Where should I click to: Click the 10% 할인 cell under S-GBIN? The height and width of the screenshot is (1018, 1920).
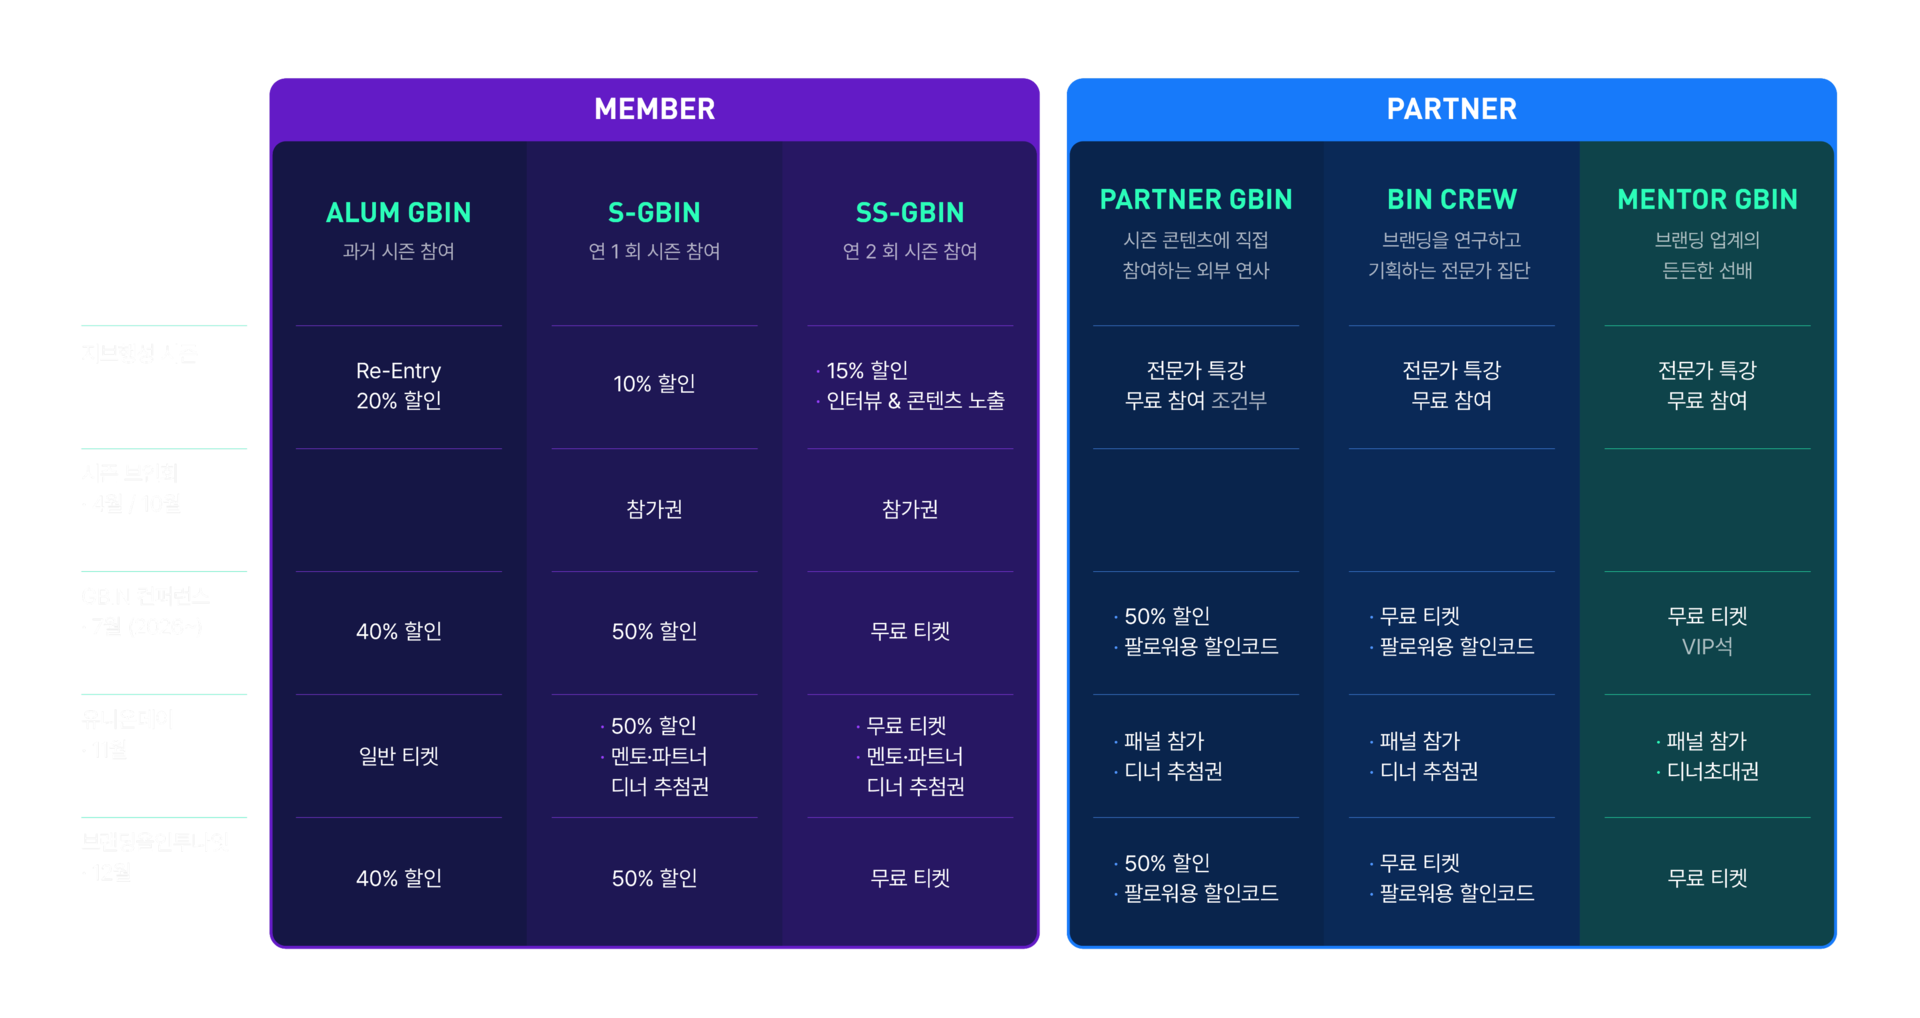654,384
